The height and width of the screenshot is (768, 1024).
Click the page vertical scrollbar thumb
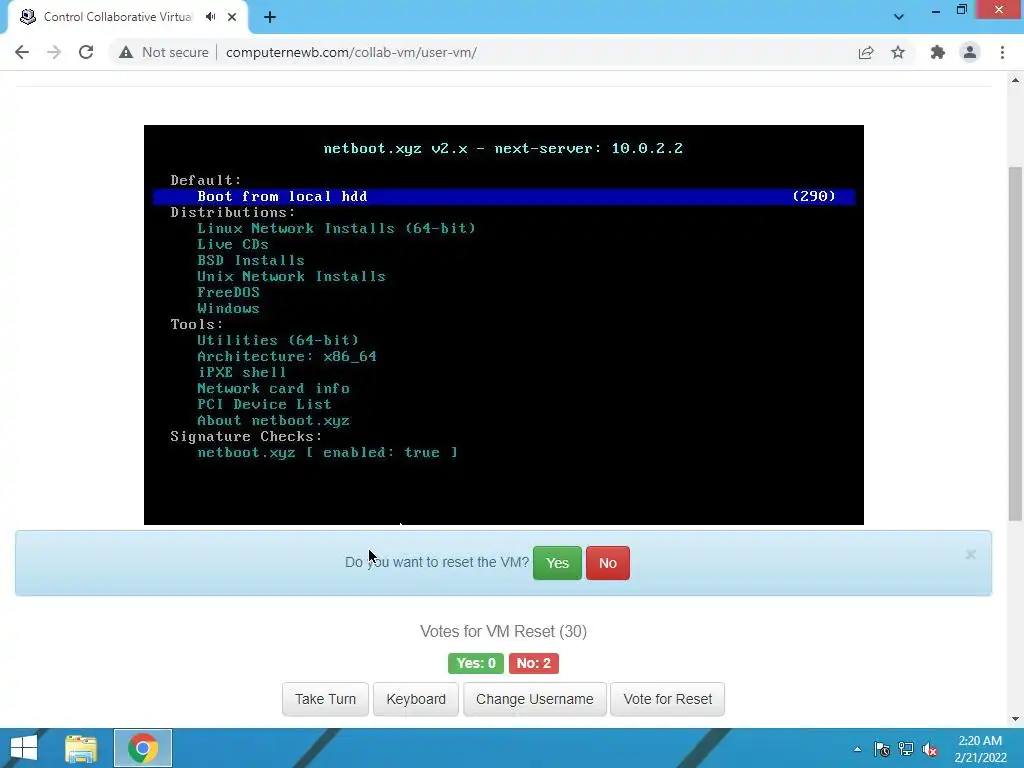tap(1015, 344)
